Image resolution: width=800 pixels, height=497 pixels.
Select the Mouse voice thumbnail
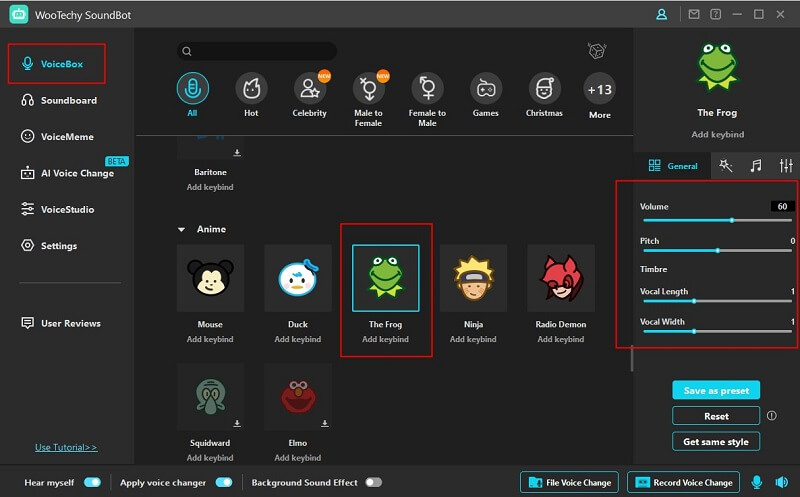[210, 278]
